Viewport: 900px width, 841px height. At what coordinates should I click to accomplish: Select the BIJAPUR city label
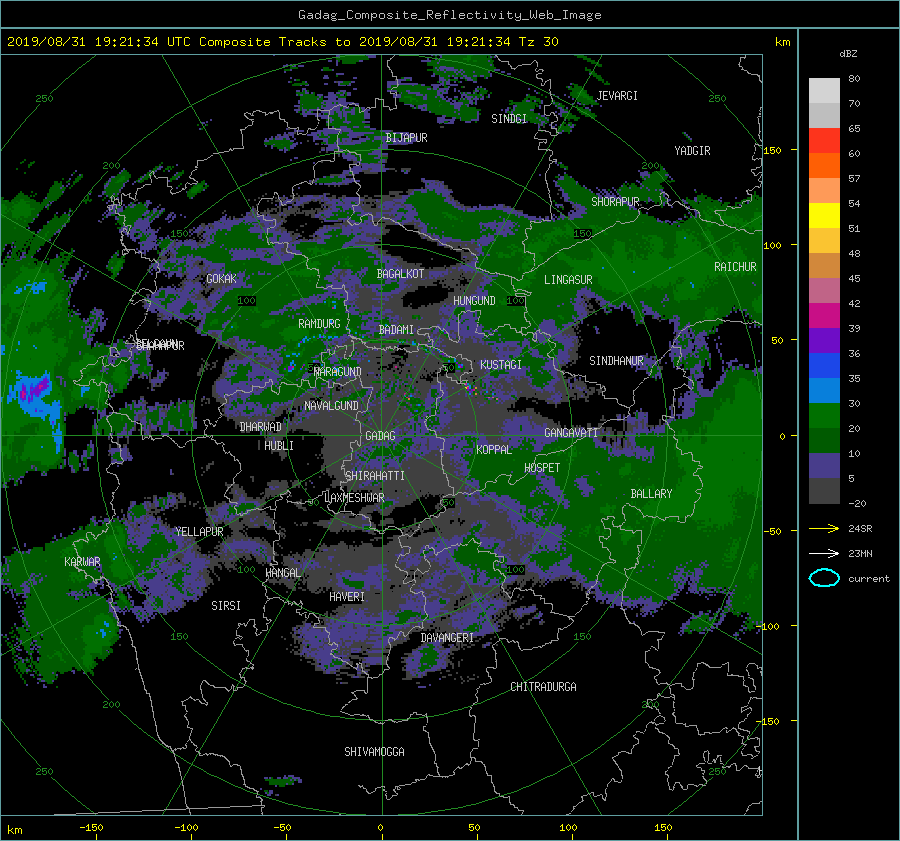click(x=406, y=138)
